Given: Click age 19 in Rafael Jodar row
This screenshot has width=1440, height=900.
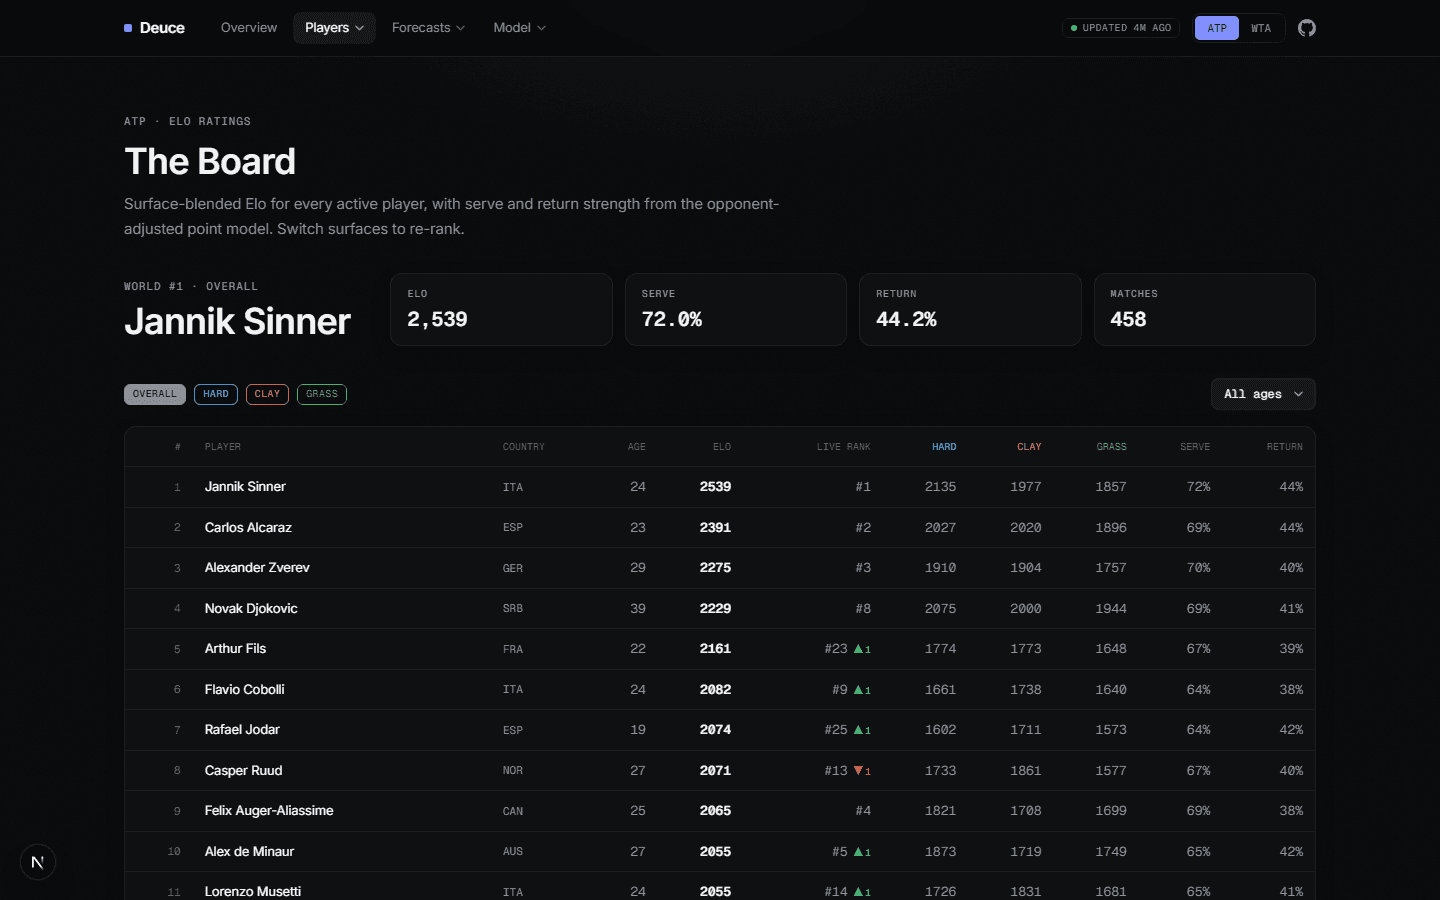Looking at the screenshot, I should [x=638, y=730].
